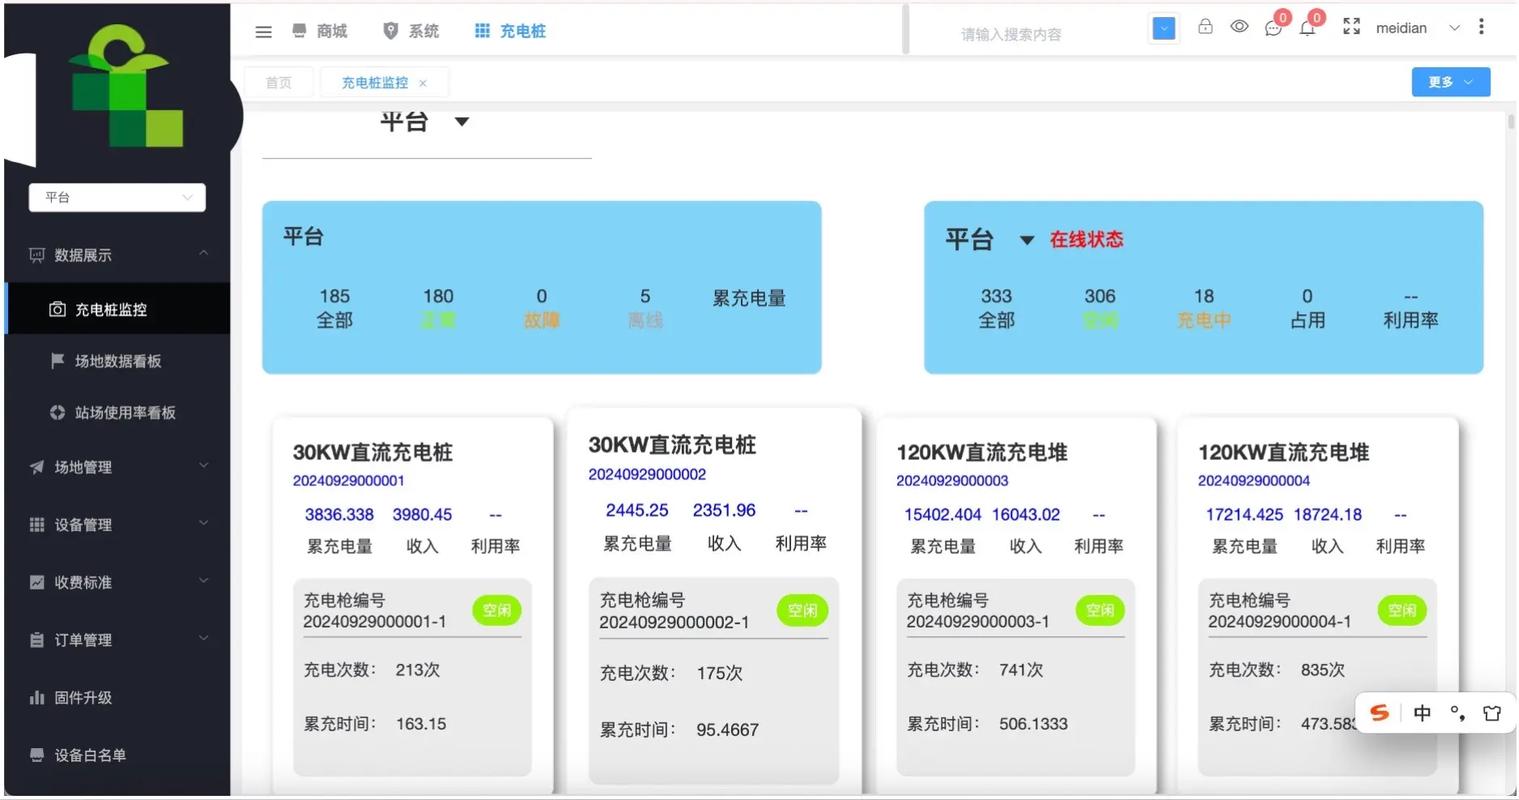
Task: Open the 更多 dropdown button
Action: (1451, 82)
